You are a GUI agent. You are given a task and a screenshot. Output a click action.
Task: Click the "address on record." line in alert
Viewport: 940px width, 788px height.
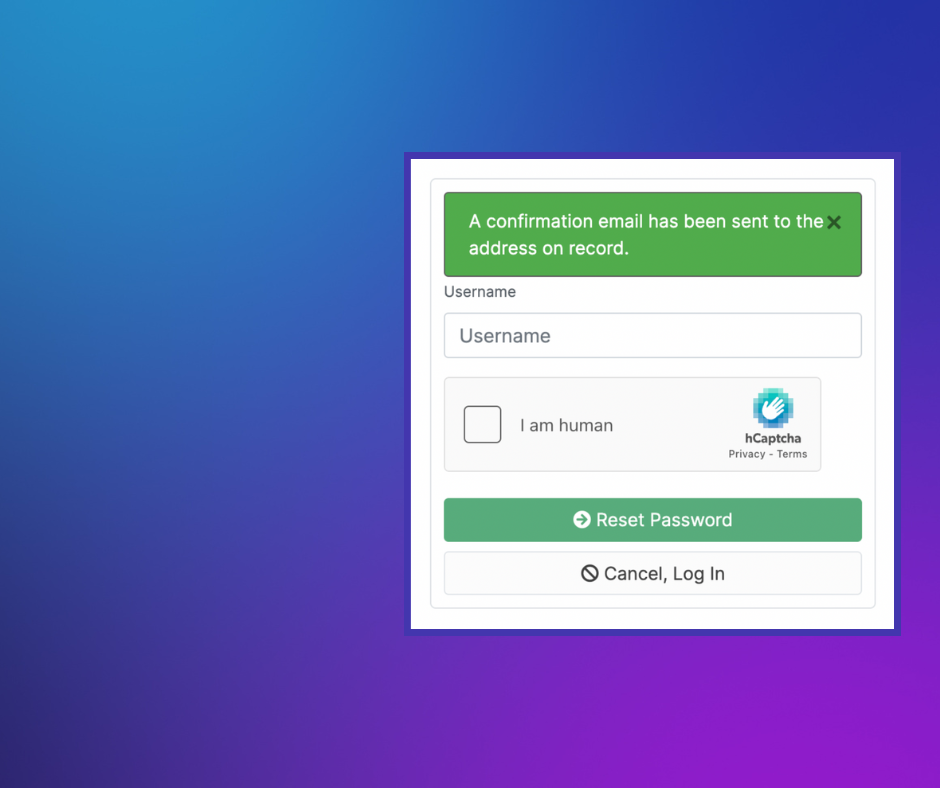point(549,248)
